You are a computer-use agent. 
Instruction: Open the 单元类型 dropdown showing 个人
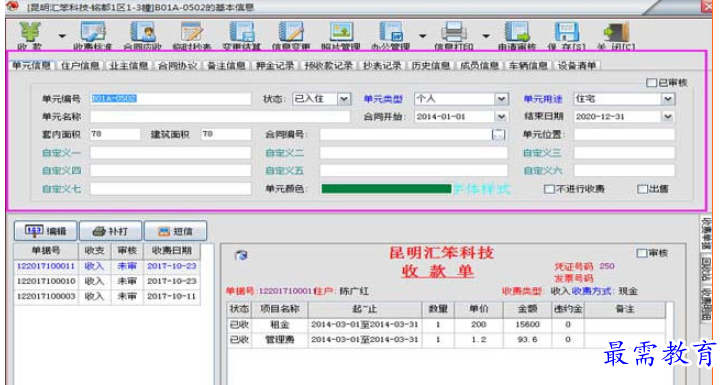pyautogui.click(x=501, y=99)
